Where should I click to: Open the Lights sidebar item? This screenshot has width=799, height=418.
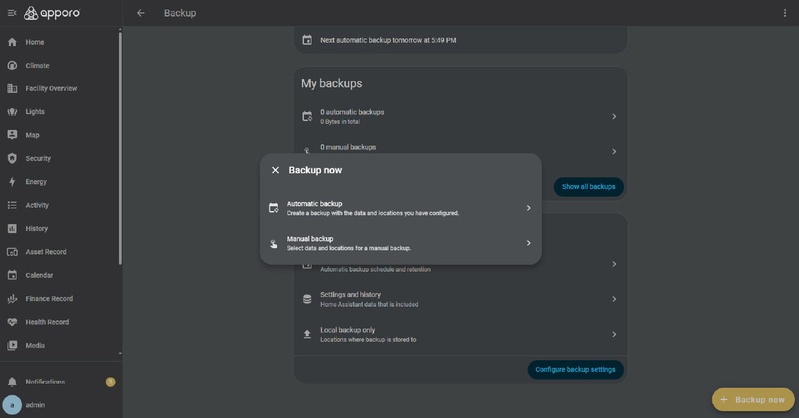[60, 112]
